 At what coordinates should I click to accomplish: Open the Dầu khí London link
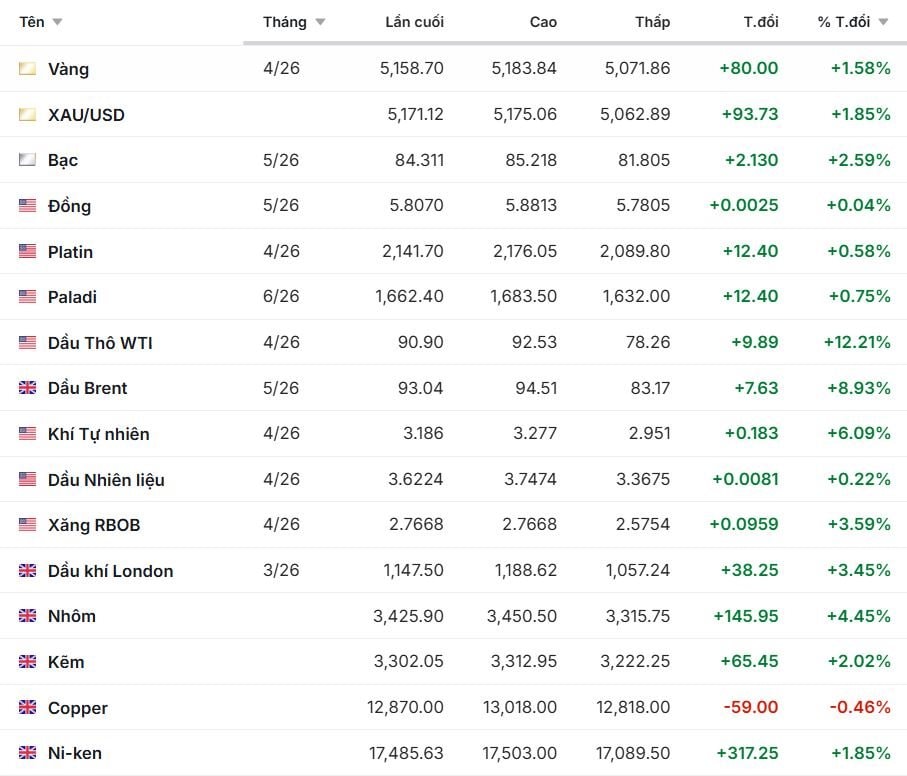pyautogui.click(x=110, y=571)
